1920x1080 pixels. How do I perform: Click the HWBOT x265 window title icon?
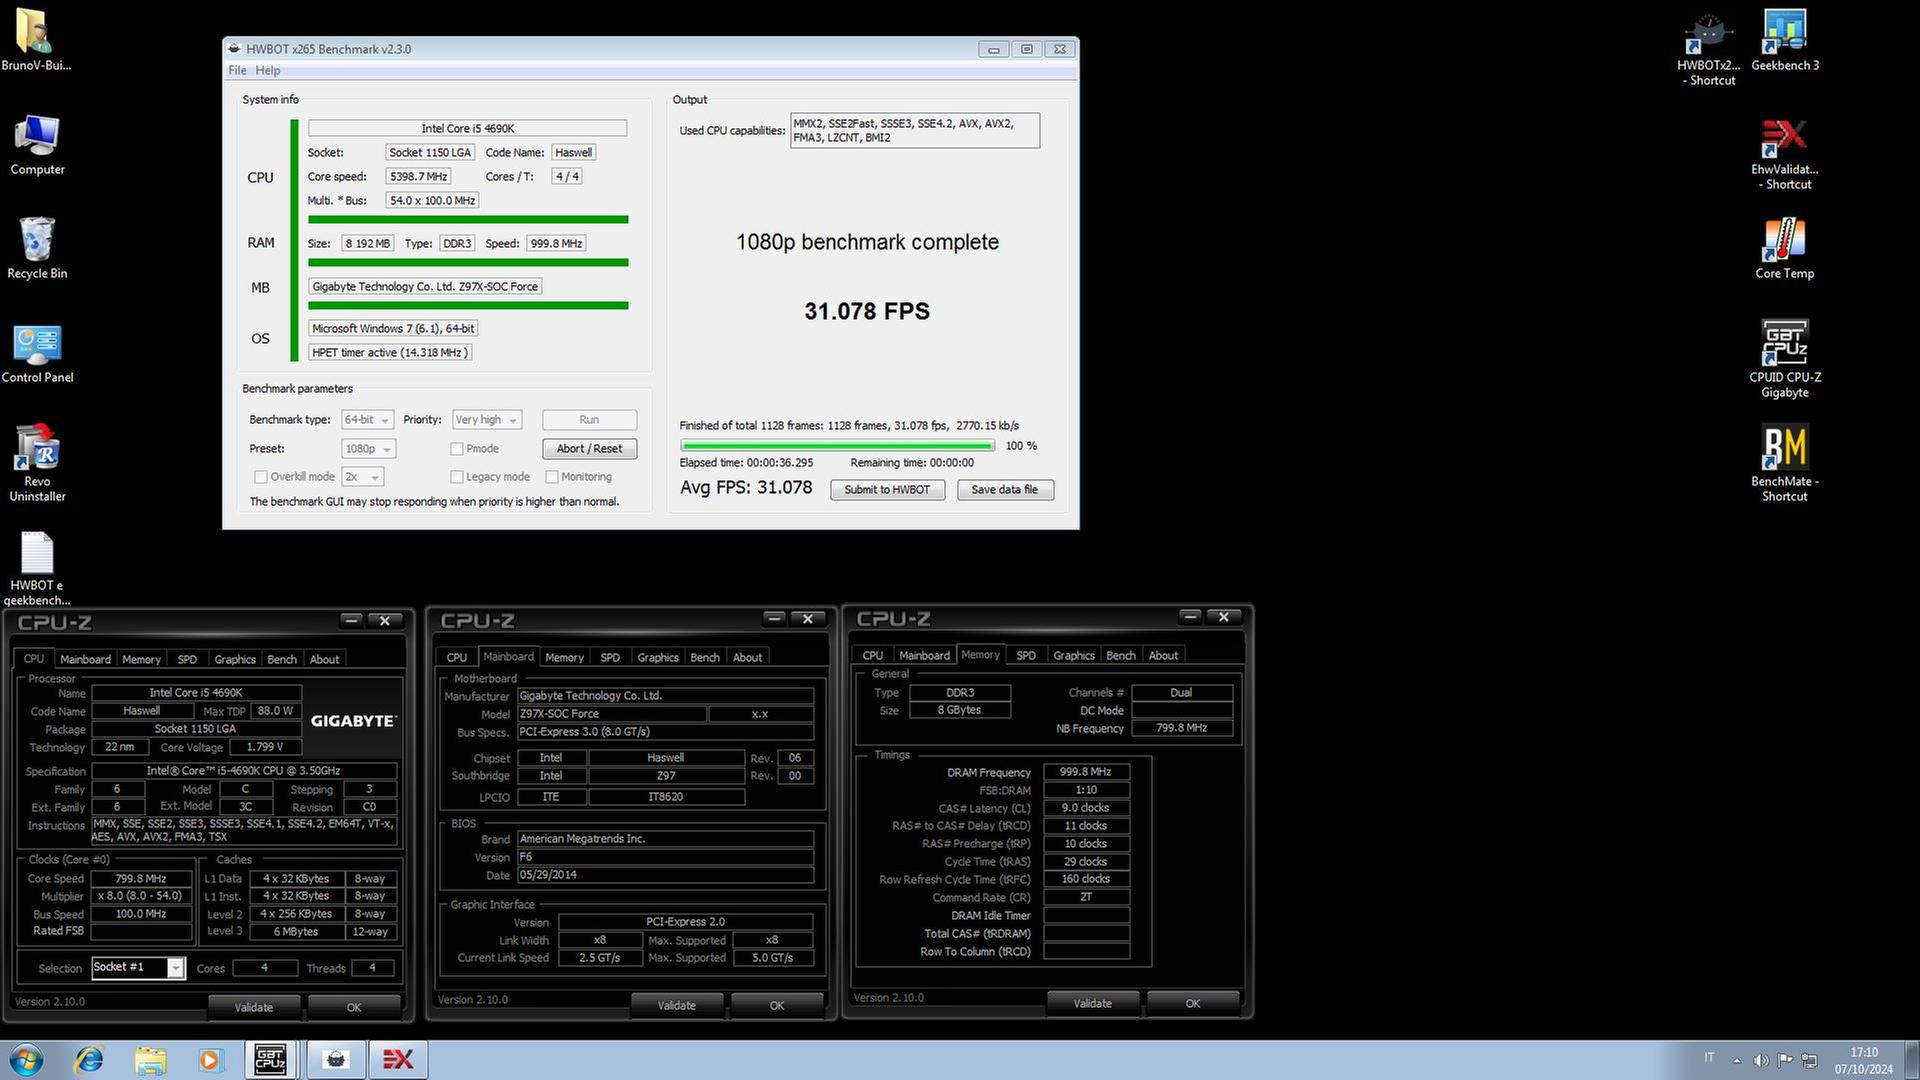click(234, 48)
